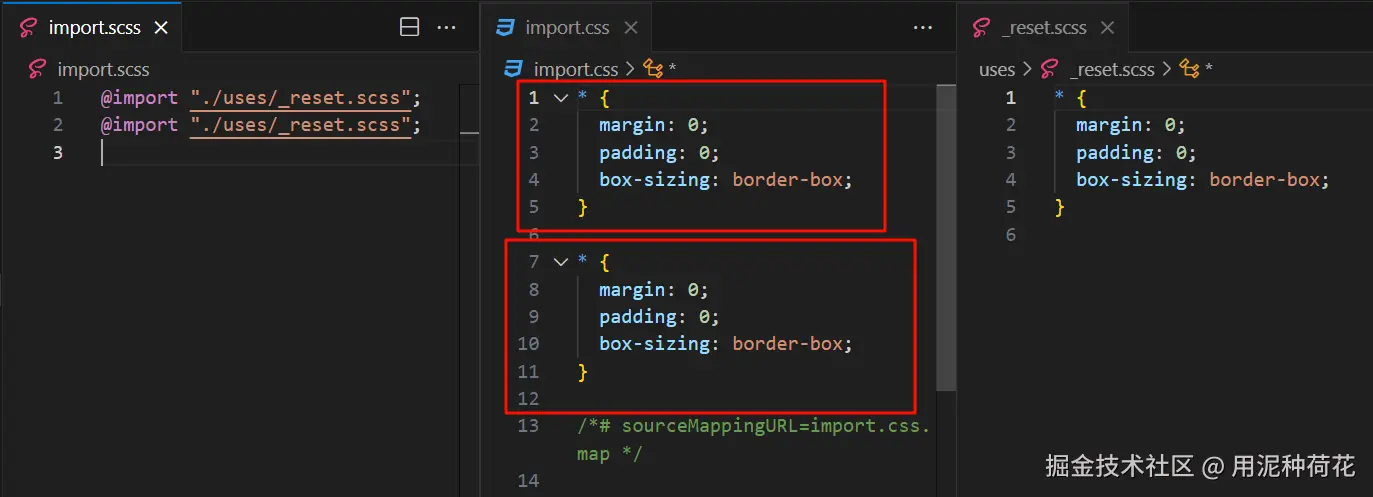The height and width of the screenshot is (497, 1373).
Task: Click closing brace on line 11 of import.css
Action: click(x=583, y=372)
